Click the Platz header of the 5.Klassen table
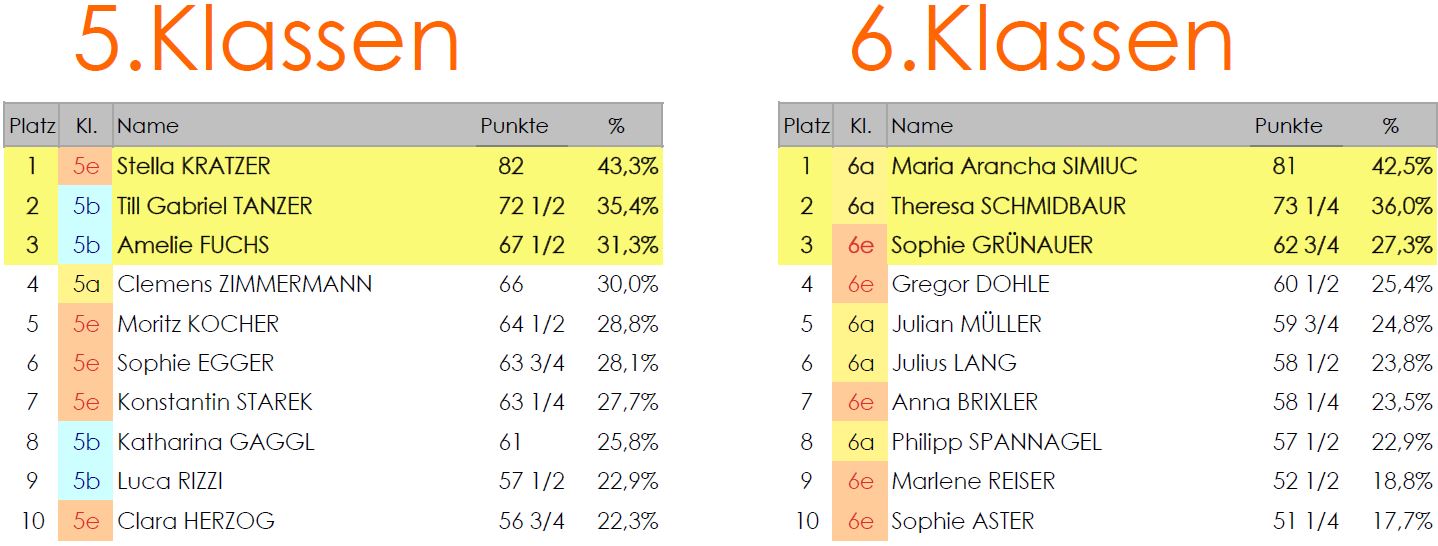The image size is (1438, 546). point(32,126)
